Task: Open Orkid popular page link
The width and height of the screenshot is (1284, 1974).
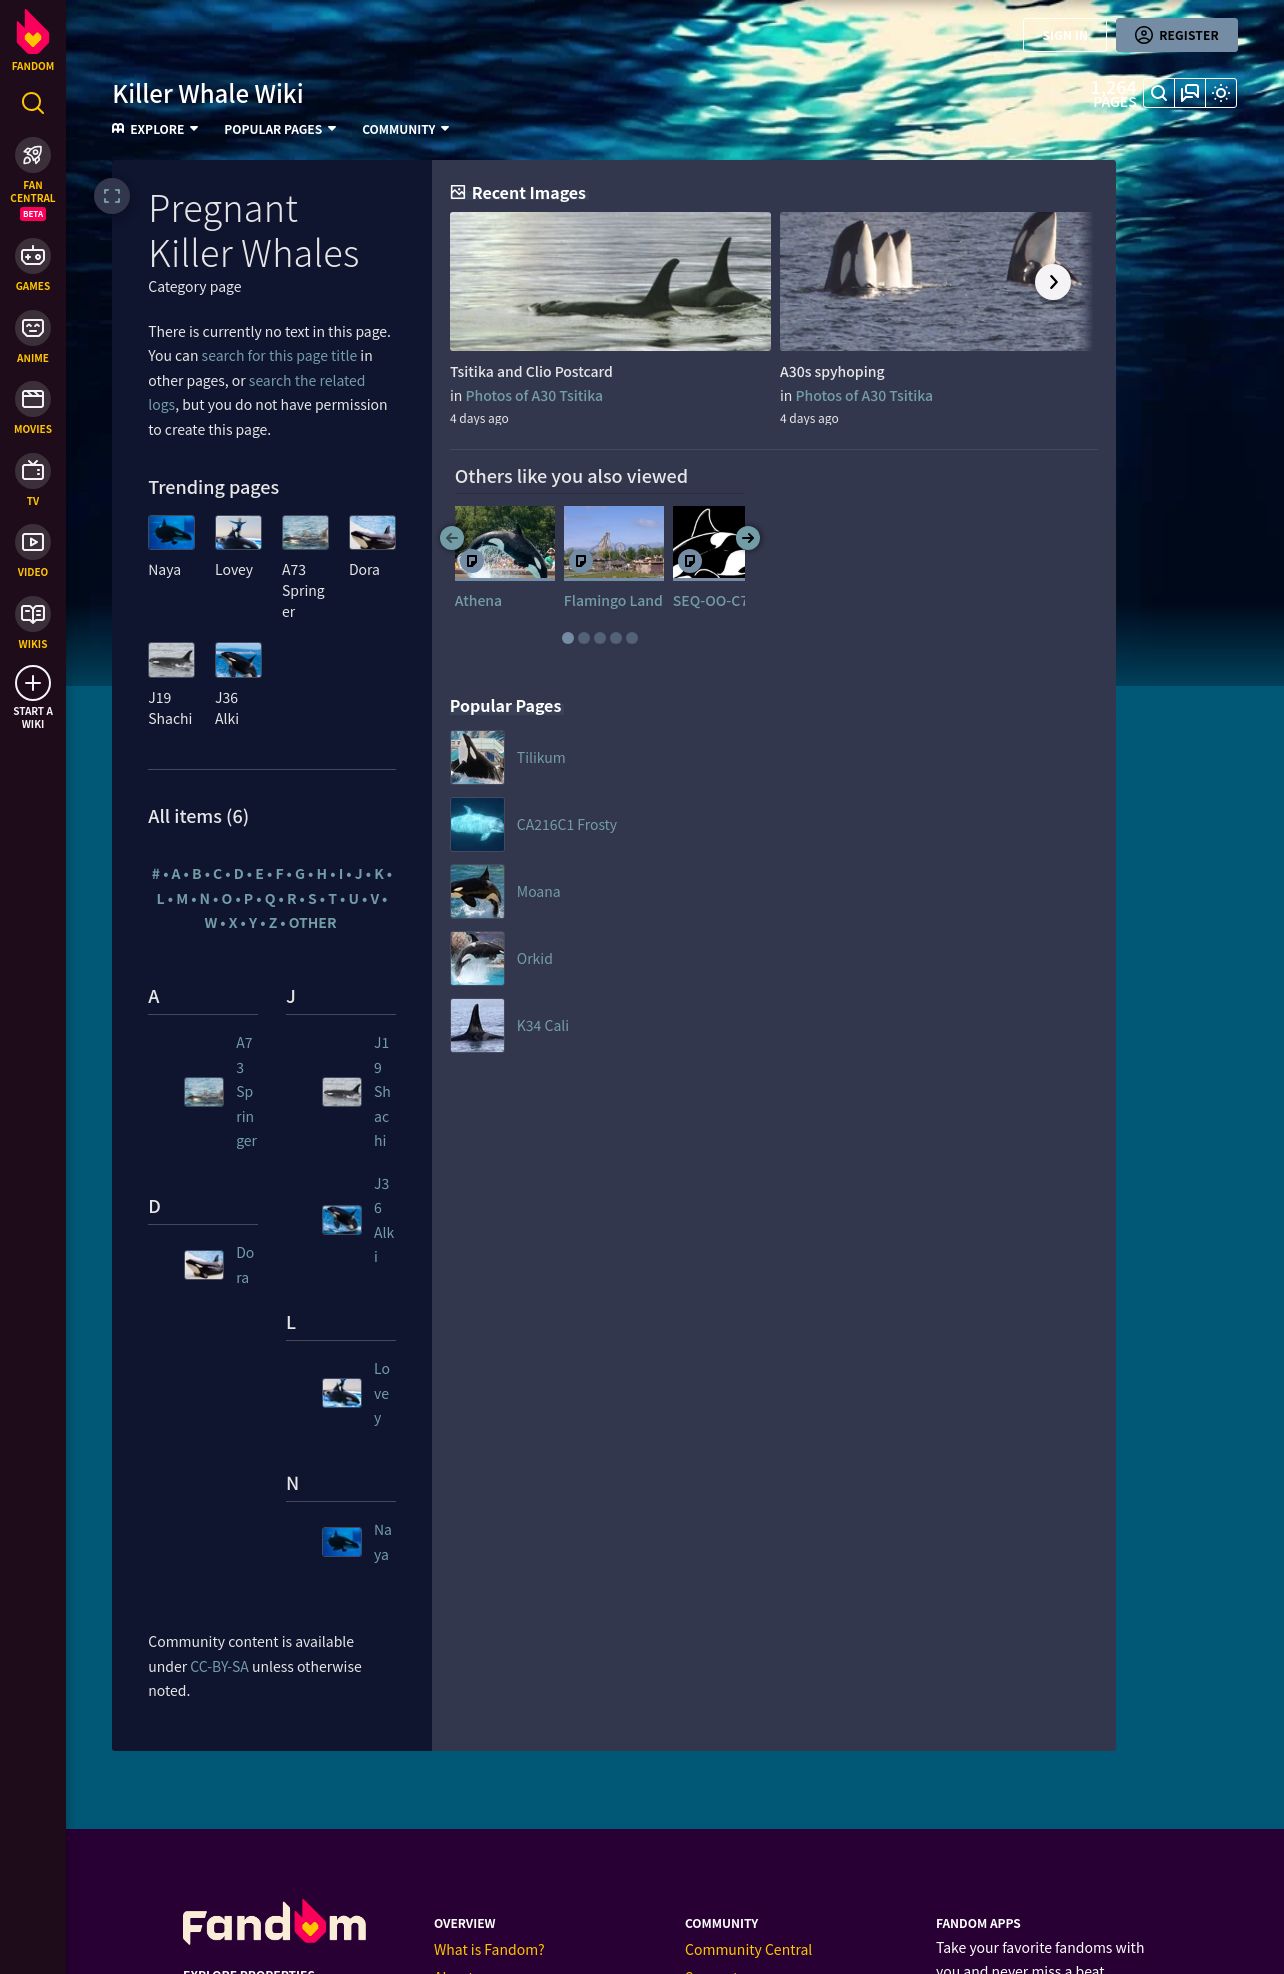Action: click(535, 959)
